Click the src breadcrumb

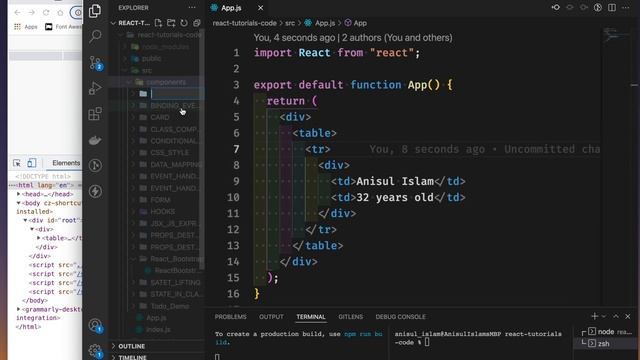coord(290,23)
